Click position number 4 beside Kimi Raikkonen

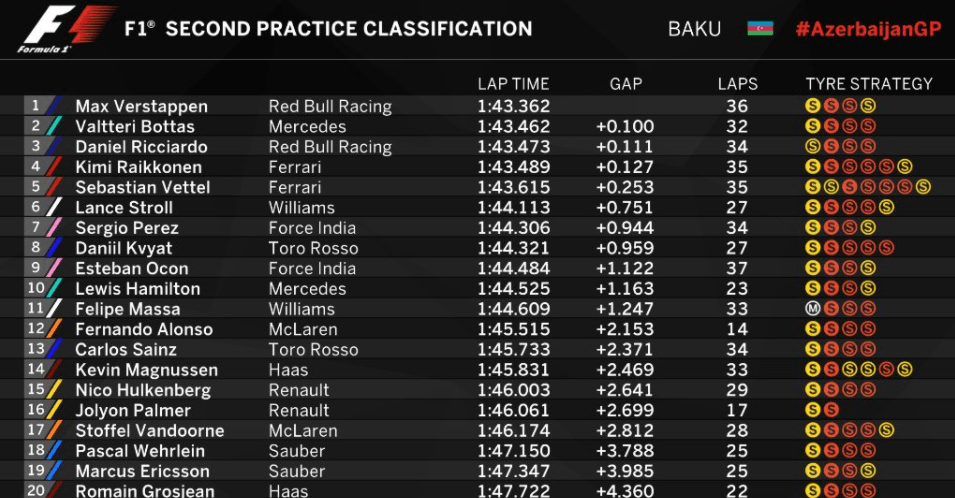click(35, 166)
